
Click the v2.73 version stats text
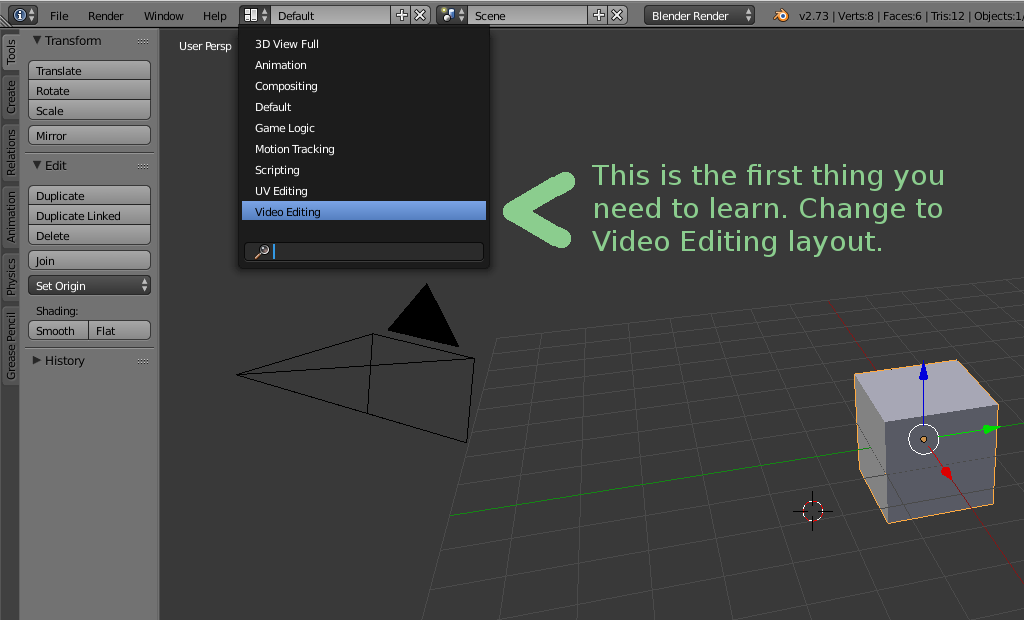pos(910,16)
